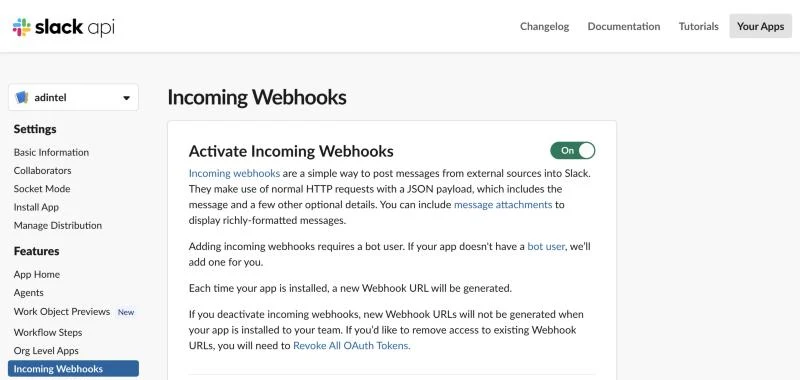Open the Collaborators settings page
800x380 pixels.
click(42, 170)
